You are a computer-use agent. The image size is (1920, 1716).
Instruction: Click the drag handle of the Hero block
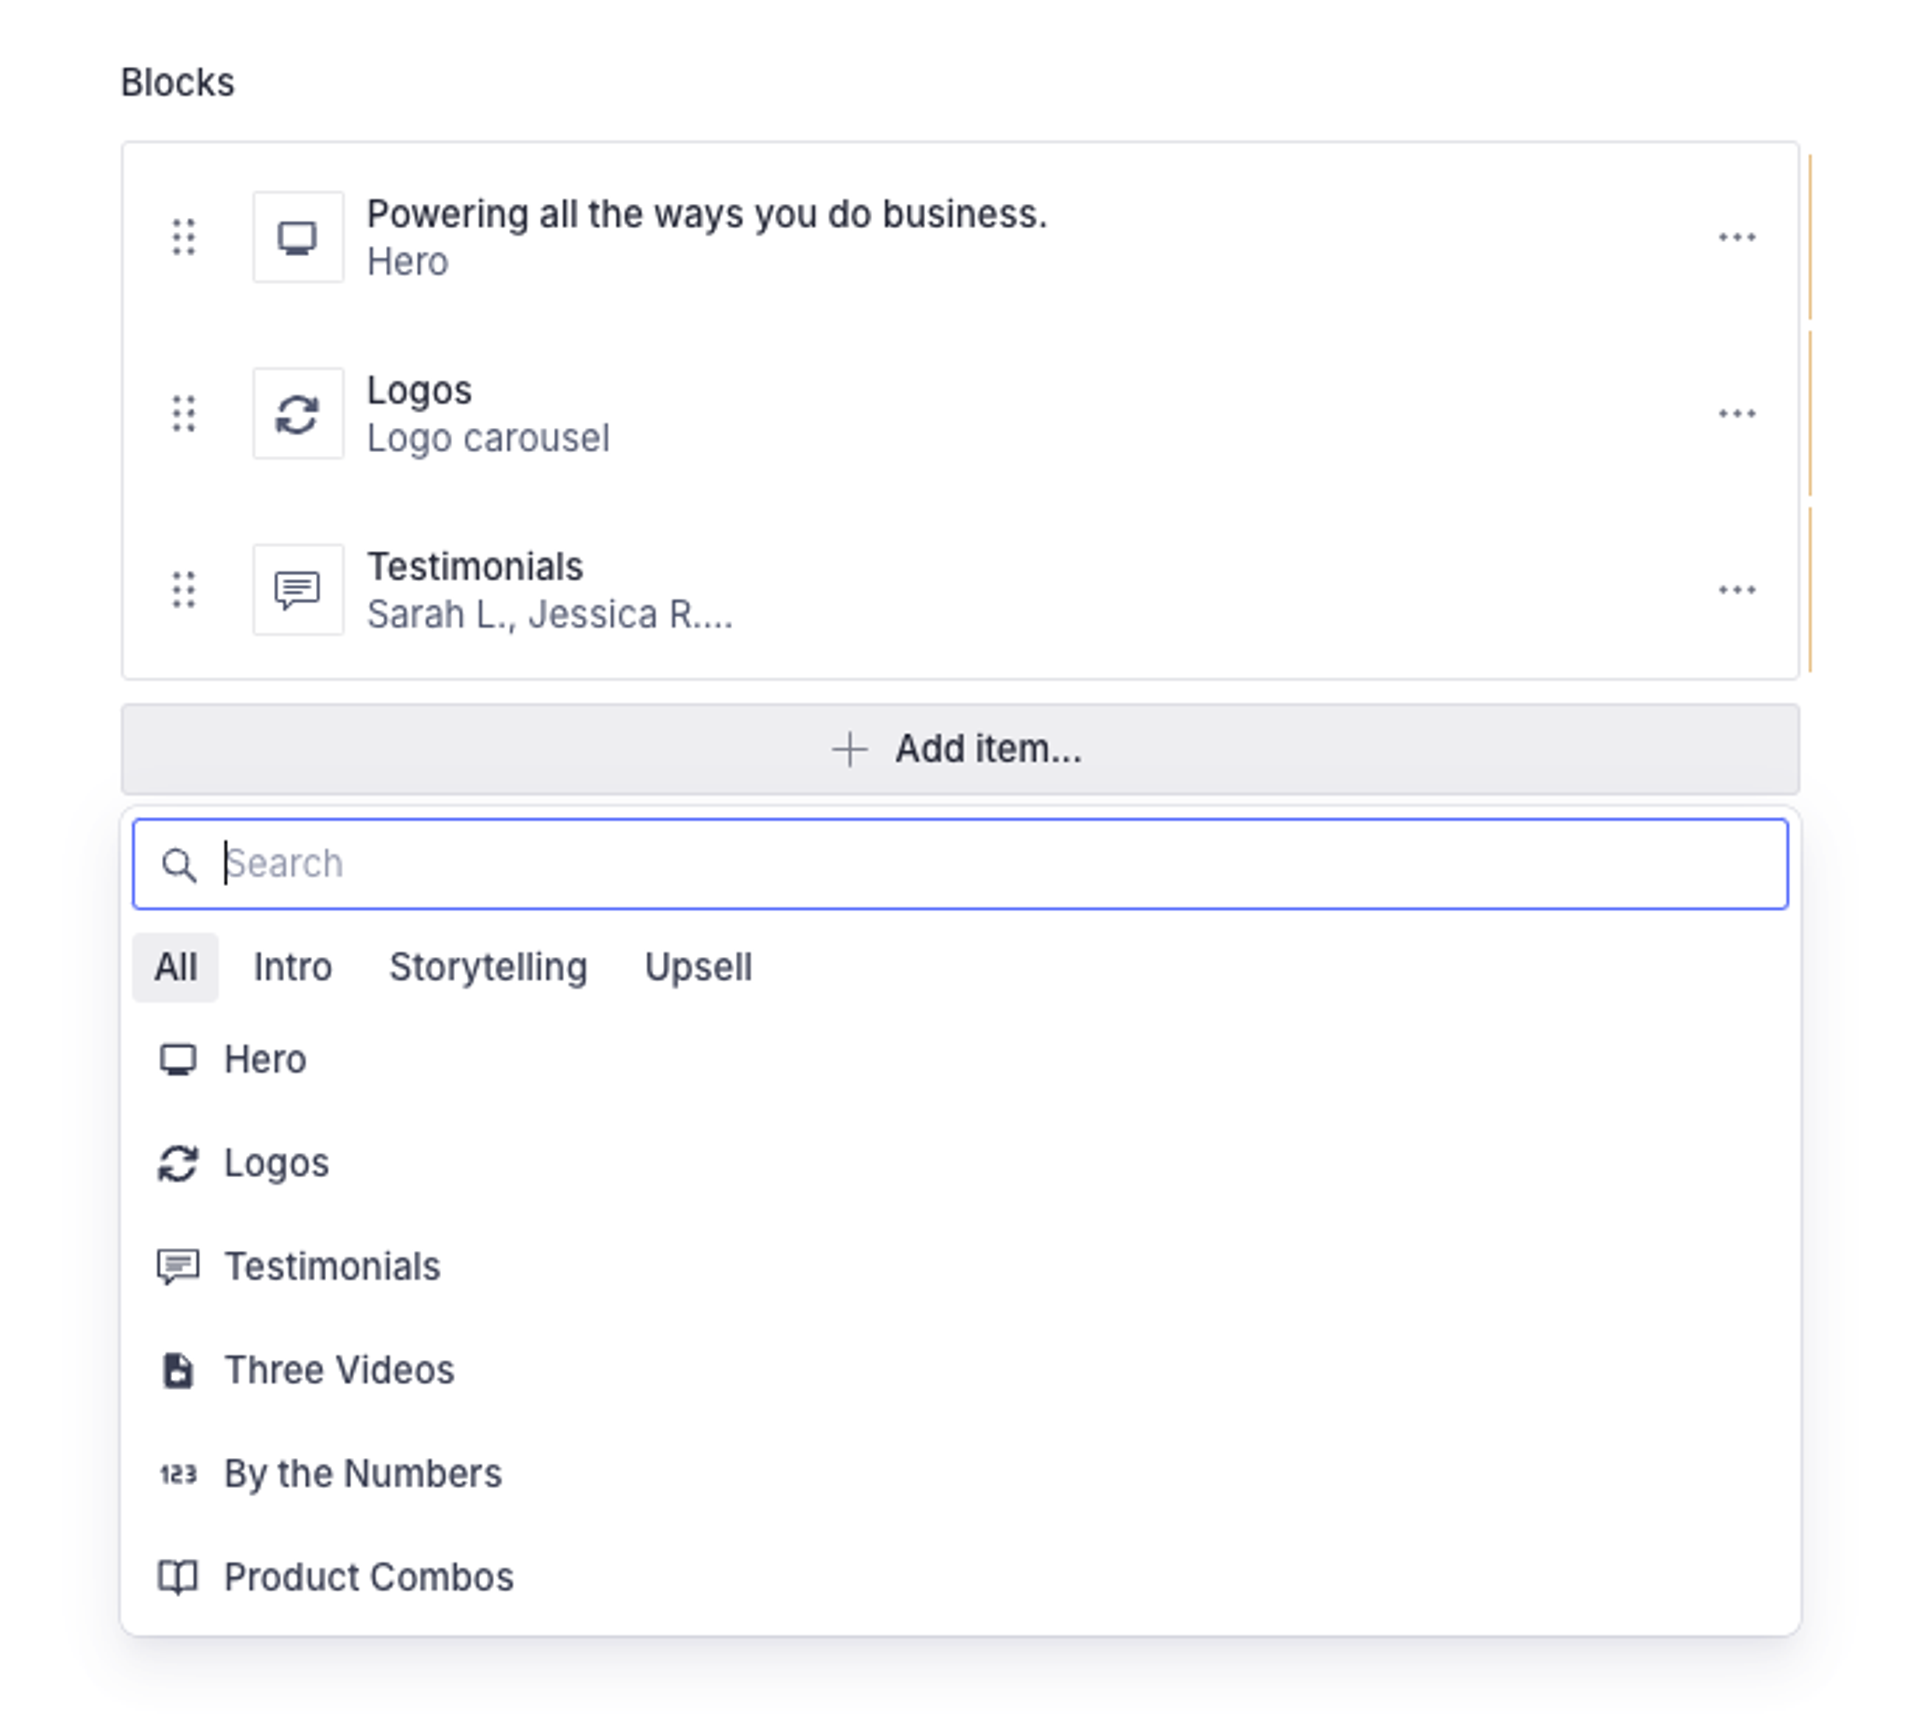click(x=184, y=237)
